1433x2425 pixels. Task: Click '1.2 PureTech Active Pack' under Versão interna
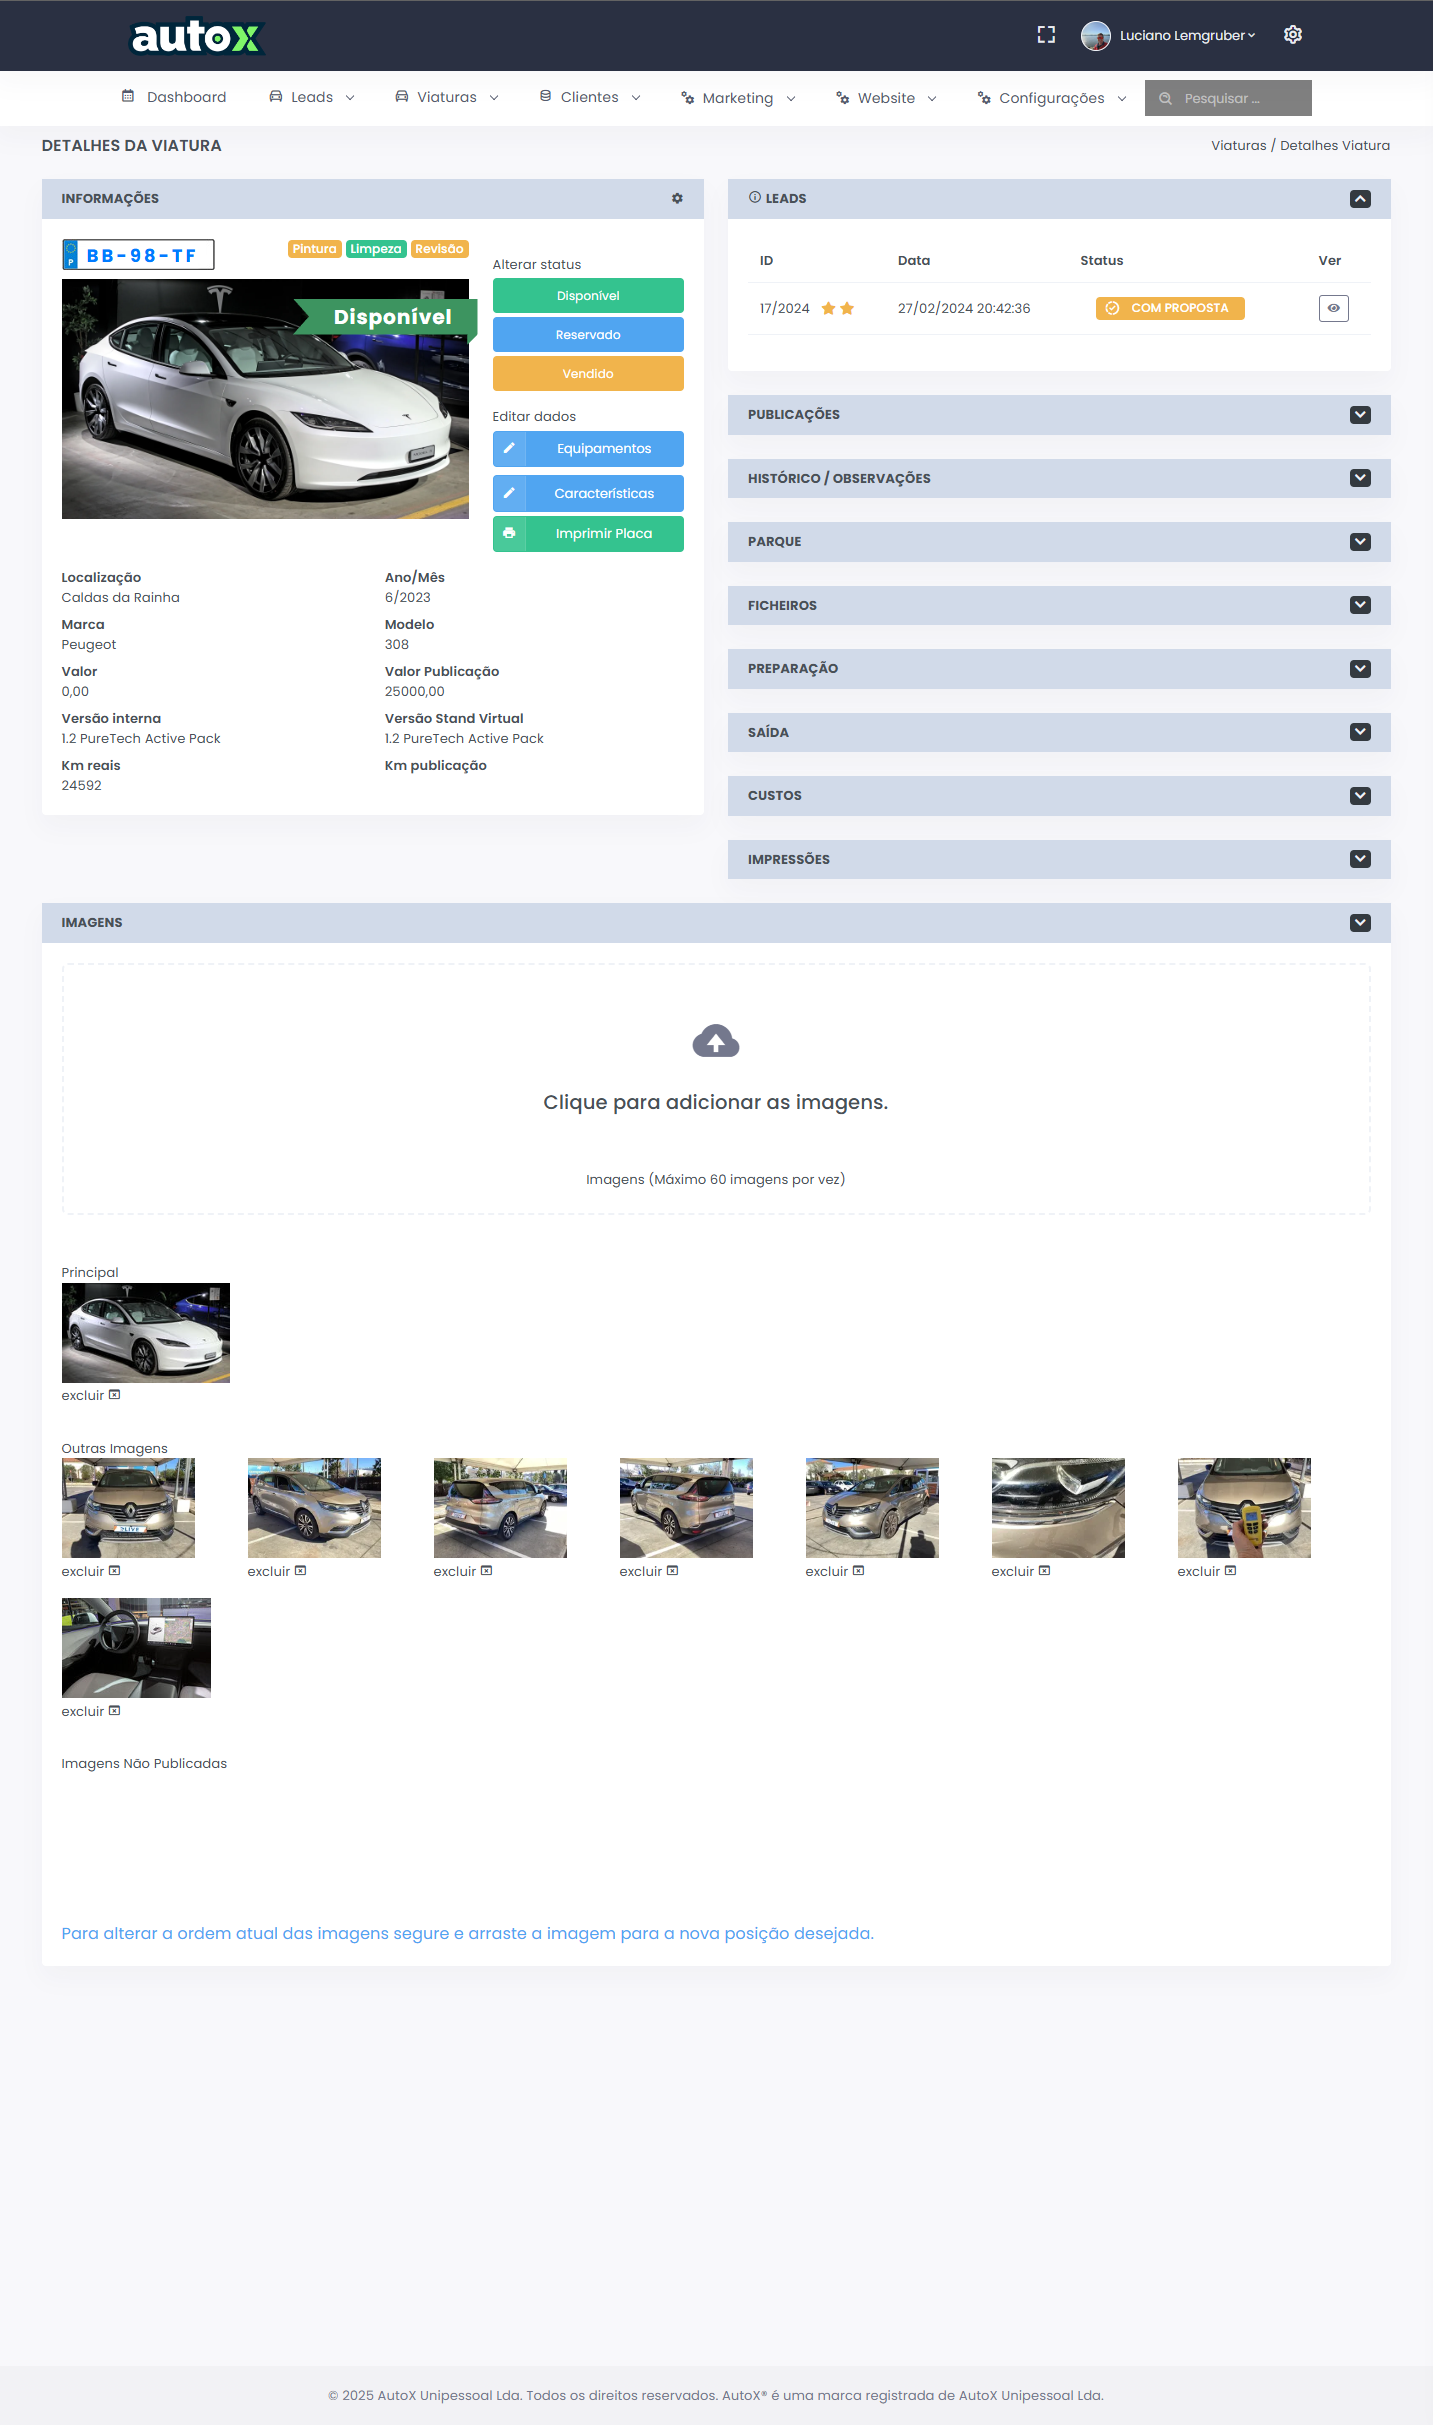tap(141, 739)
